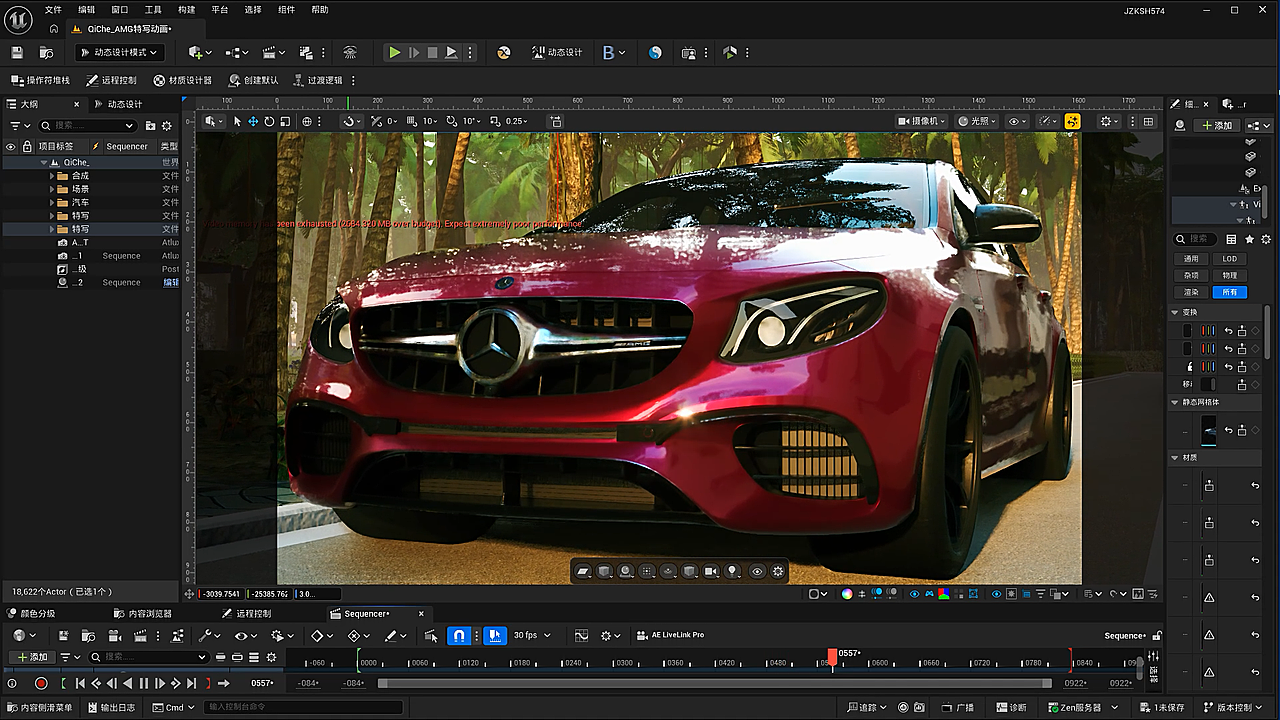Open the curve editor icon in Sequencer
This screenshot has width=1280, height=720.
pyautogui.click(x=581, y=635)
